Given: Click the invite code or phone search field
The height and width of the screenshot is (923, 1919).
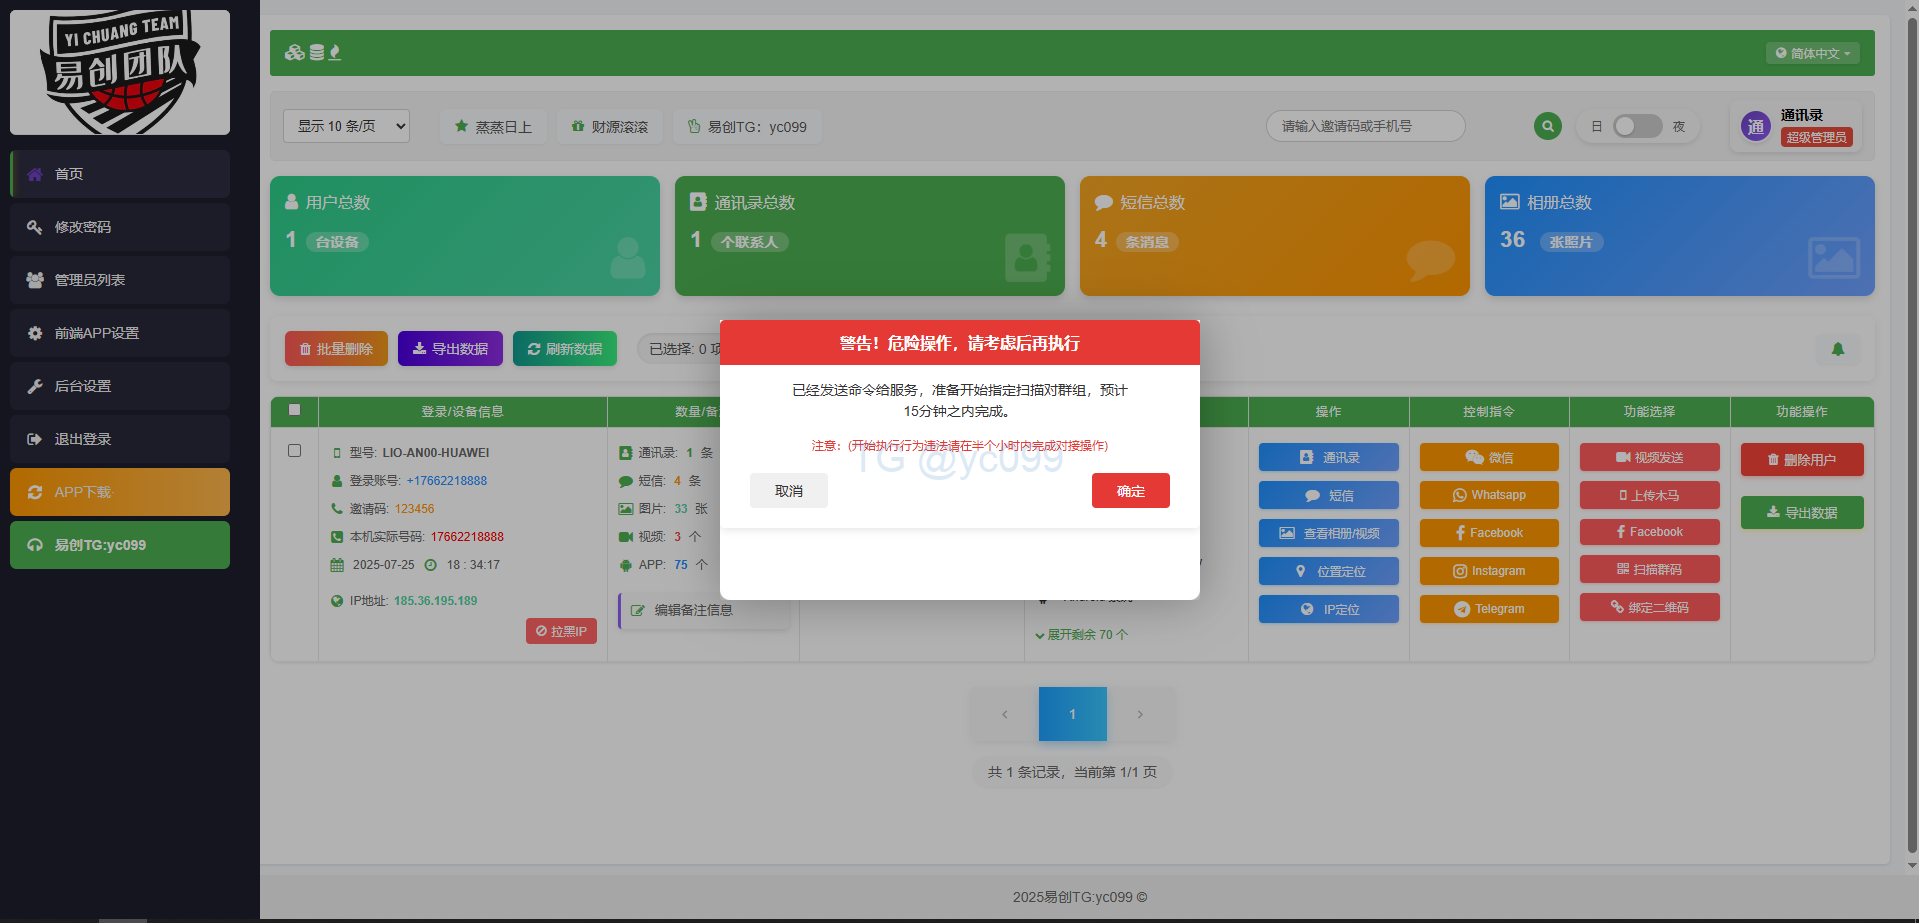Looking at the screenshot, I should 1365,126.
